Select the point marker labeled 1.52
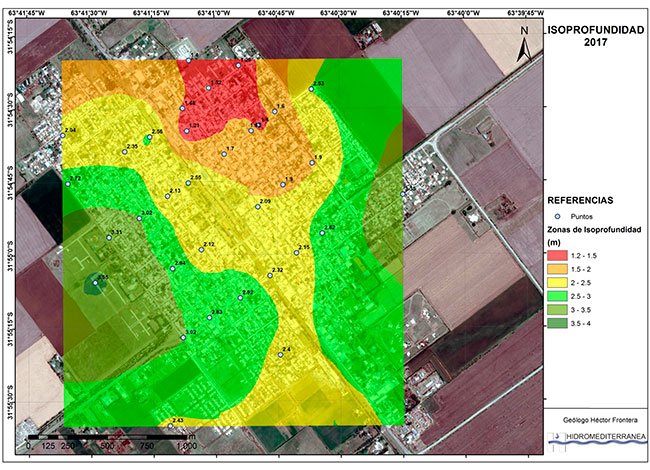The width and height of the screenshot is (650, 470). point(209,88)
